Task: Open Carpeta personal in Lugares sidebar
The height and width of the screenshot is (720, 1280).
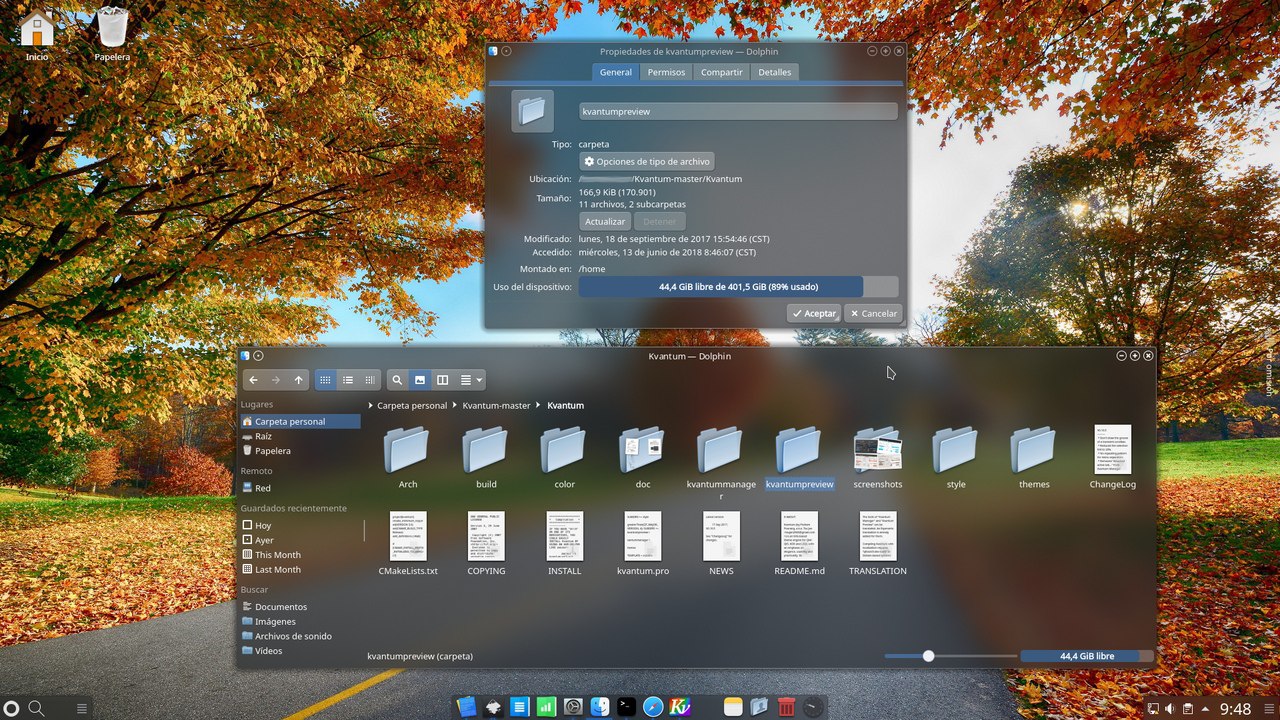Action: 300,422
